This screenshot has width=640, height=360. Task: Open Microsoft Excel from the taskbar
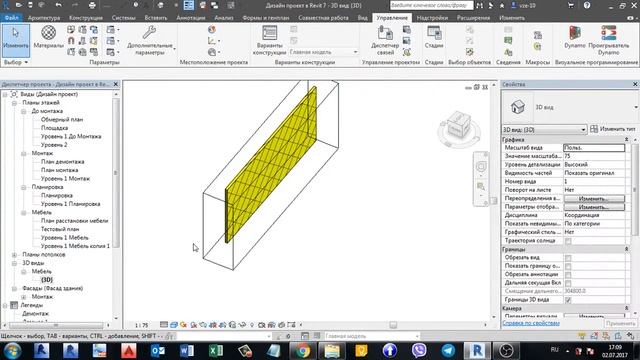[x=216, y=351]
